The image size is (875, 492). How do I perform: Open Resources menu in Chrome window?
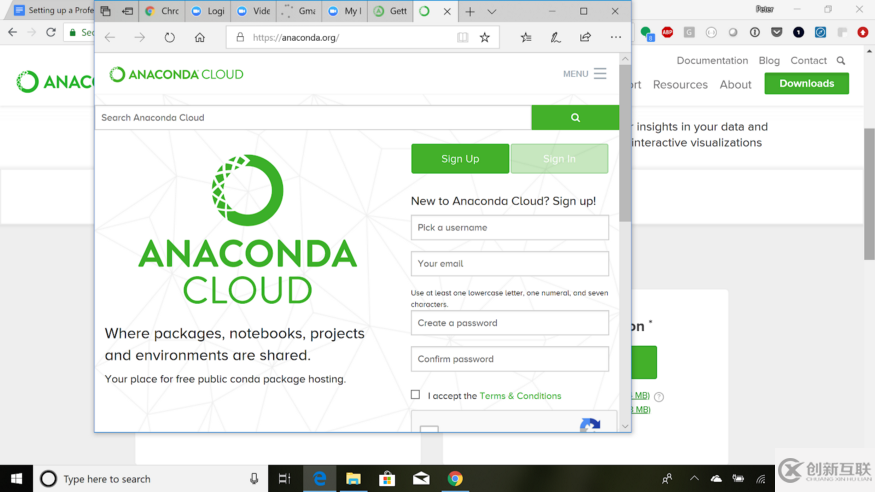tap(680, 84)
